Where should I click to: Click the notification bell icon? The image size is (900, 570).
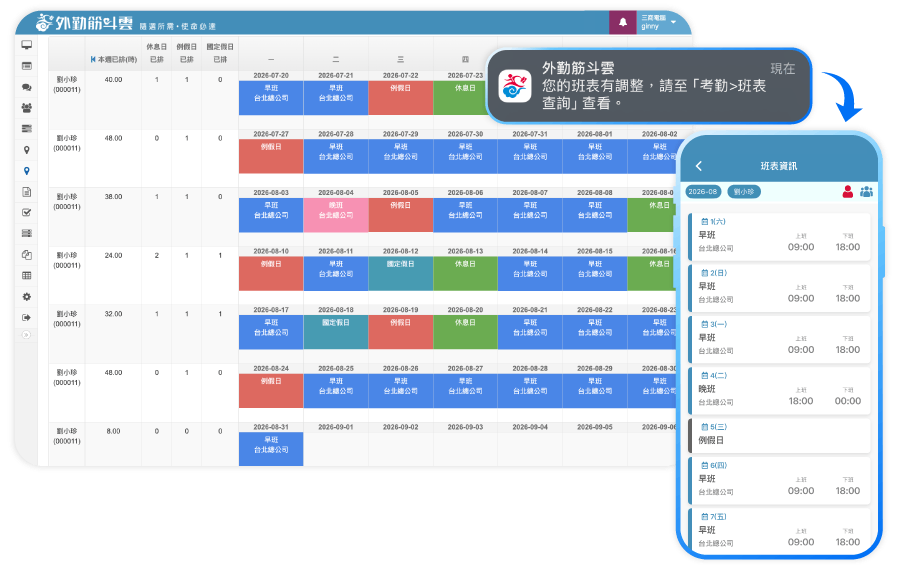coord(623,23)
